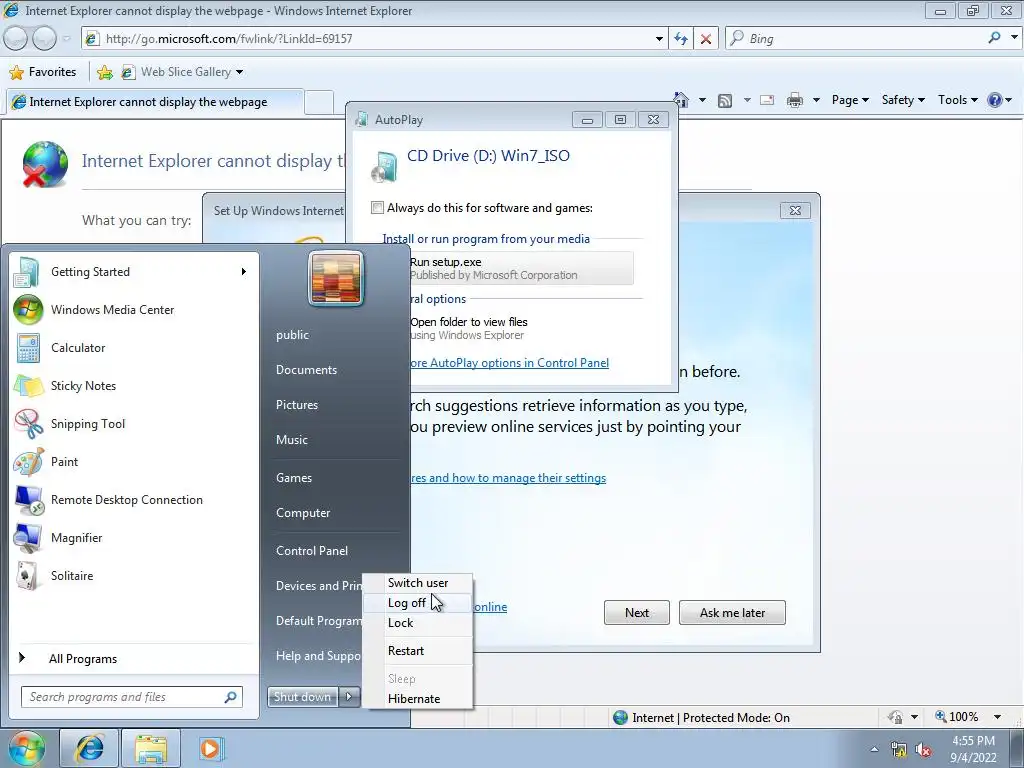Click the user account picture
Image resolution: width=1024 pixels, height=768 pixels.
click(x=336, y=278)
